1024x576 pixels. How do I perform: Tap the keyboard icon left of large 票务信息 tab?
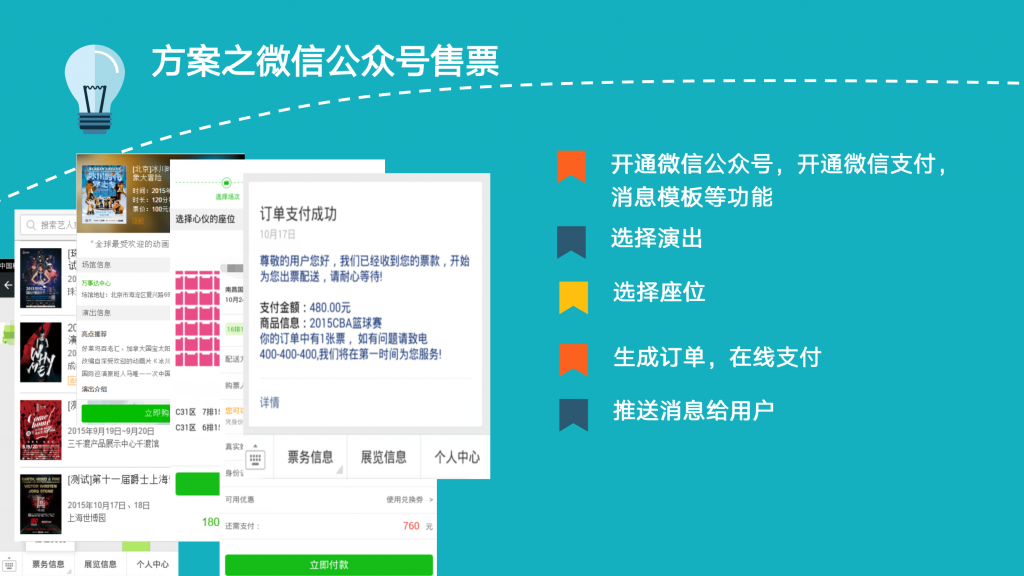(x=254, y=458)
